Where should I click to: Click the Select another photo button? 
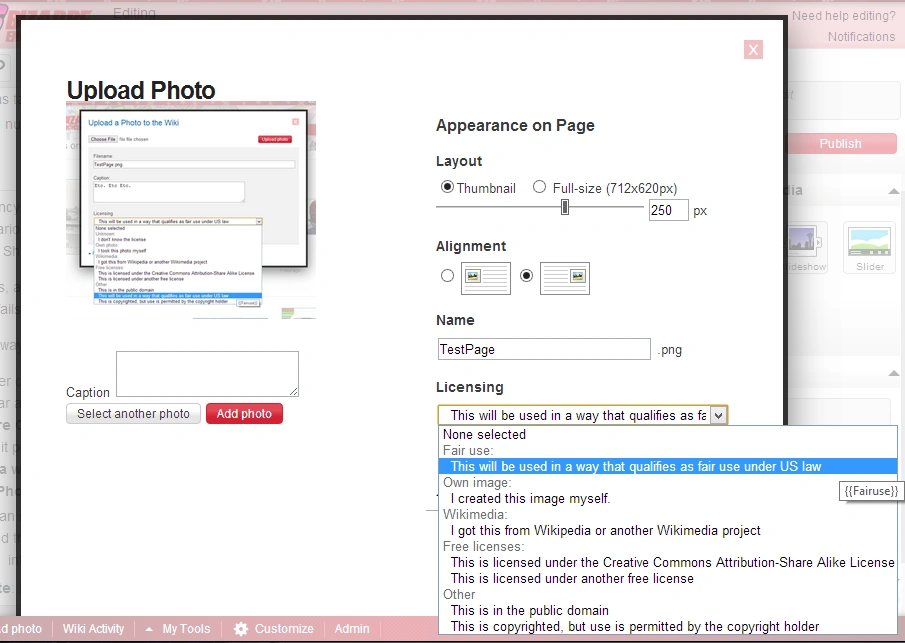click(x=133, y=414)
